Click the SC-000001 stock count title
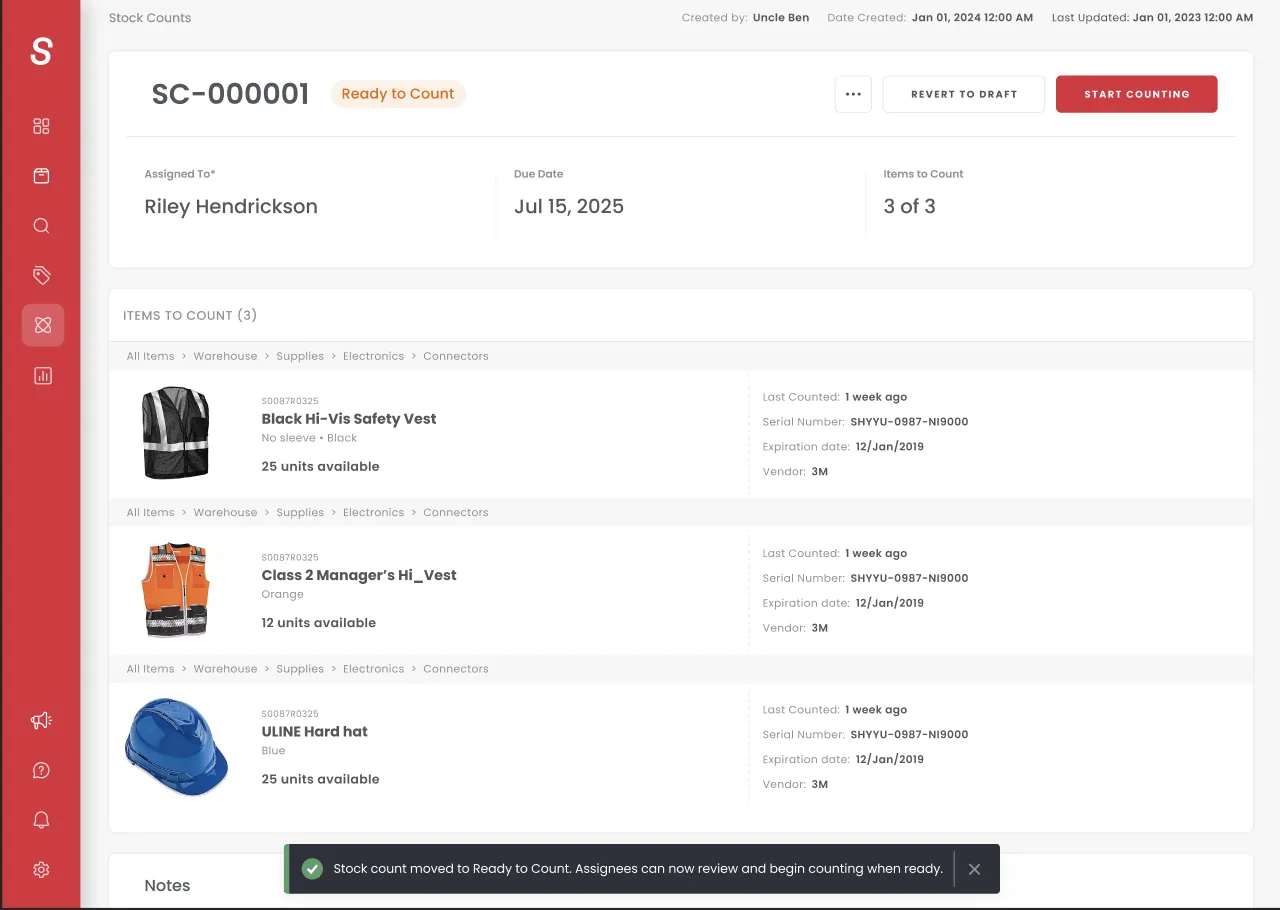This screenshot has width=1280, height=910. [230, 94]
